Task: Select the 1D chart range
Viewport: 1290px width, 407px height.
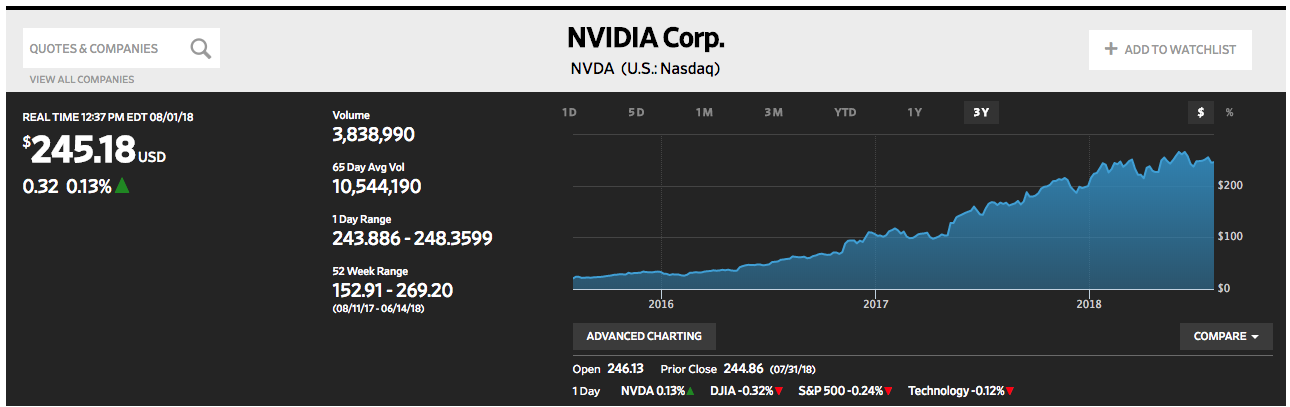Action: click(569, 112)
